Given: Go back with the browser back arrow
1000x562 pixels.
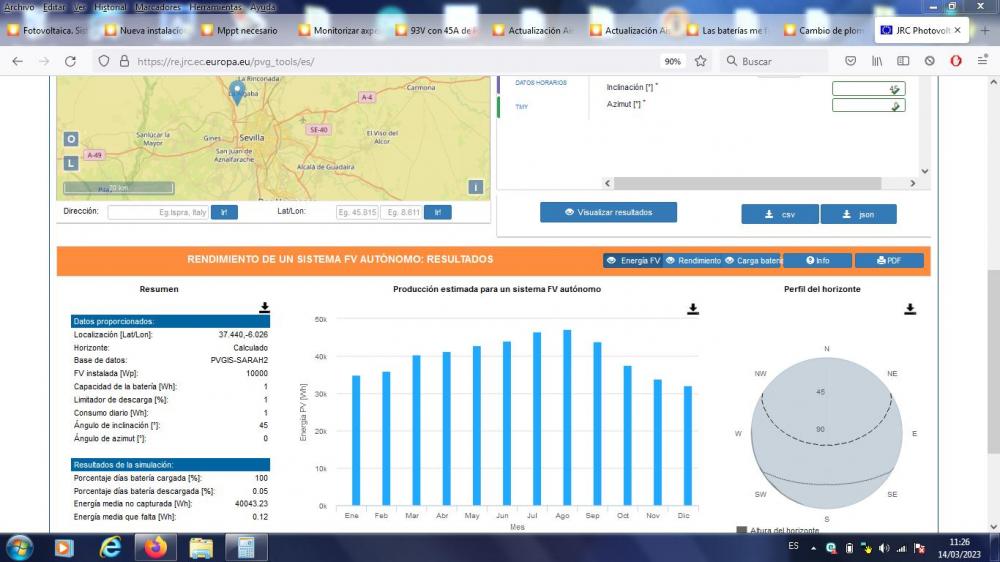Looking at the screenshot, I should pos(17,61).
